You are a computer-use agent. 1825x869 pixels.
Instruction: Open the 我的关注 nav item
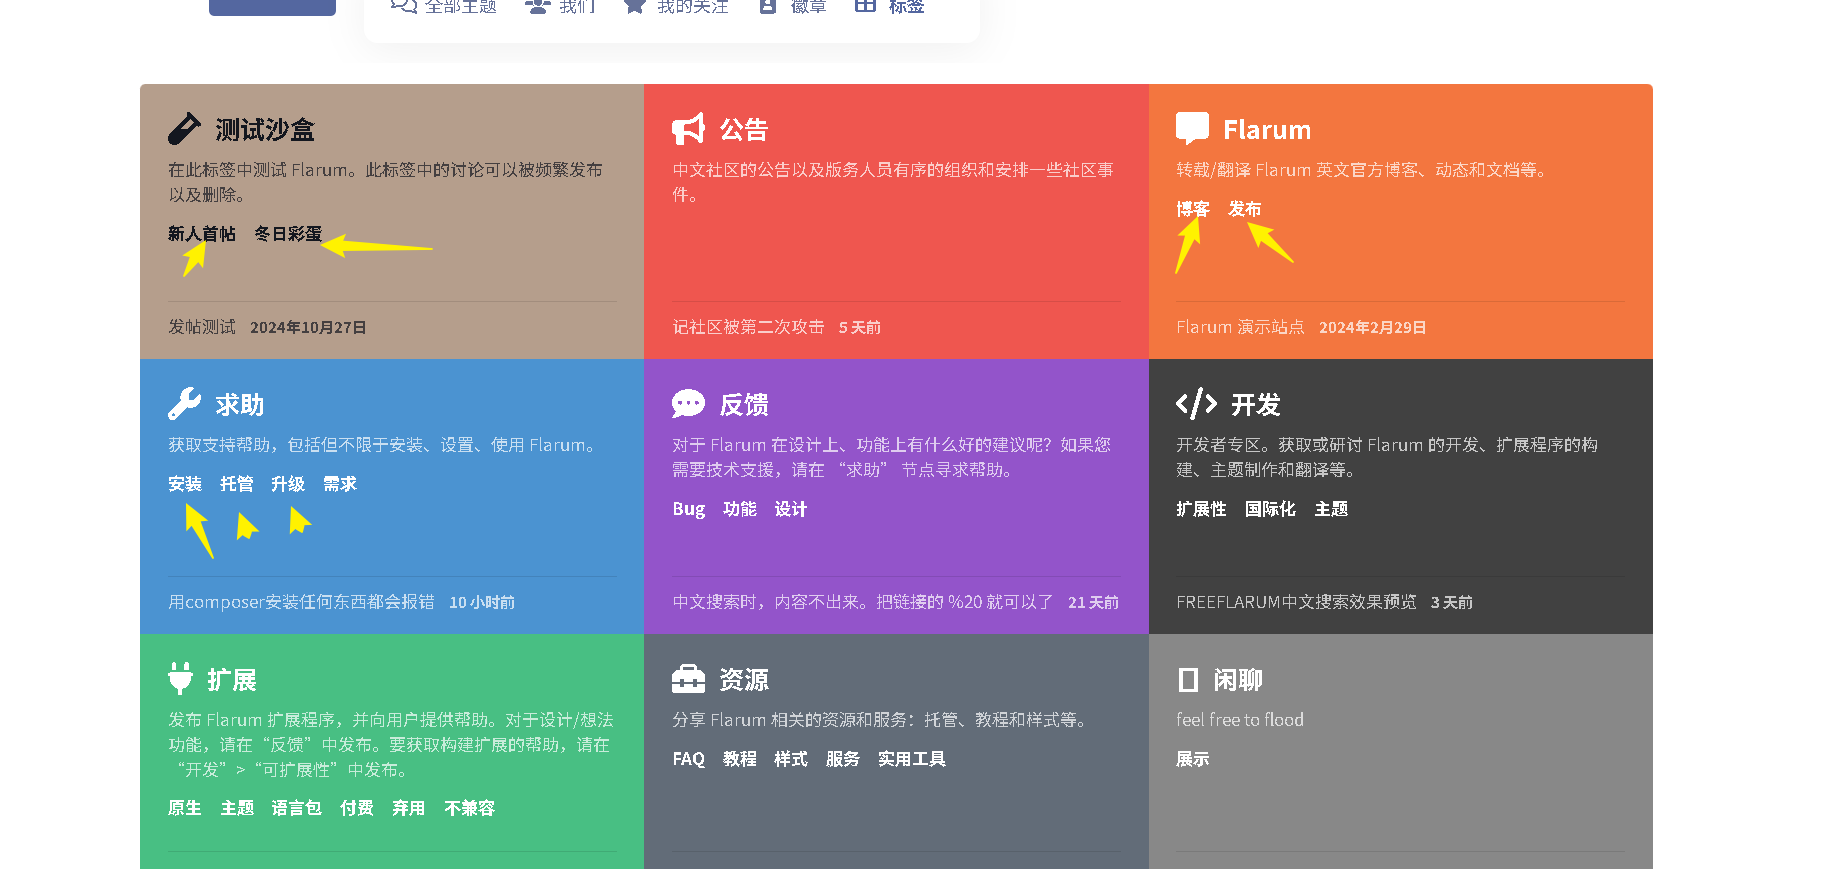675,6
